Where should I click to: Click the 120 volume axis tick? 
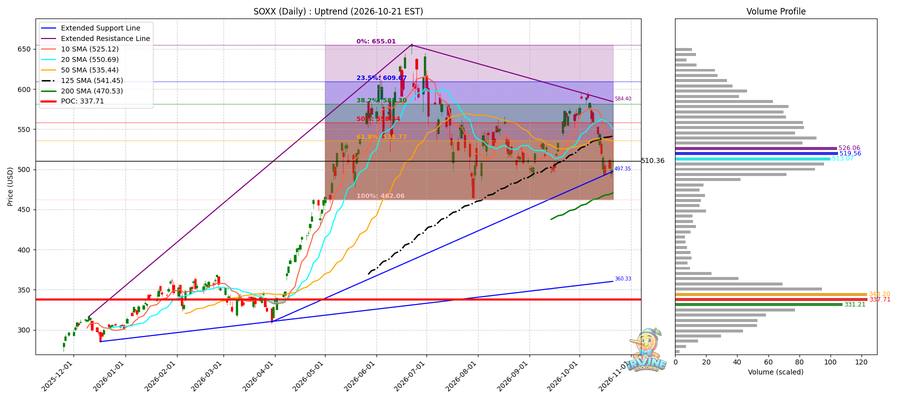[x=862, y=363]
